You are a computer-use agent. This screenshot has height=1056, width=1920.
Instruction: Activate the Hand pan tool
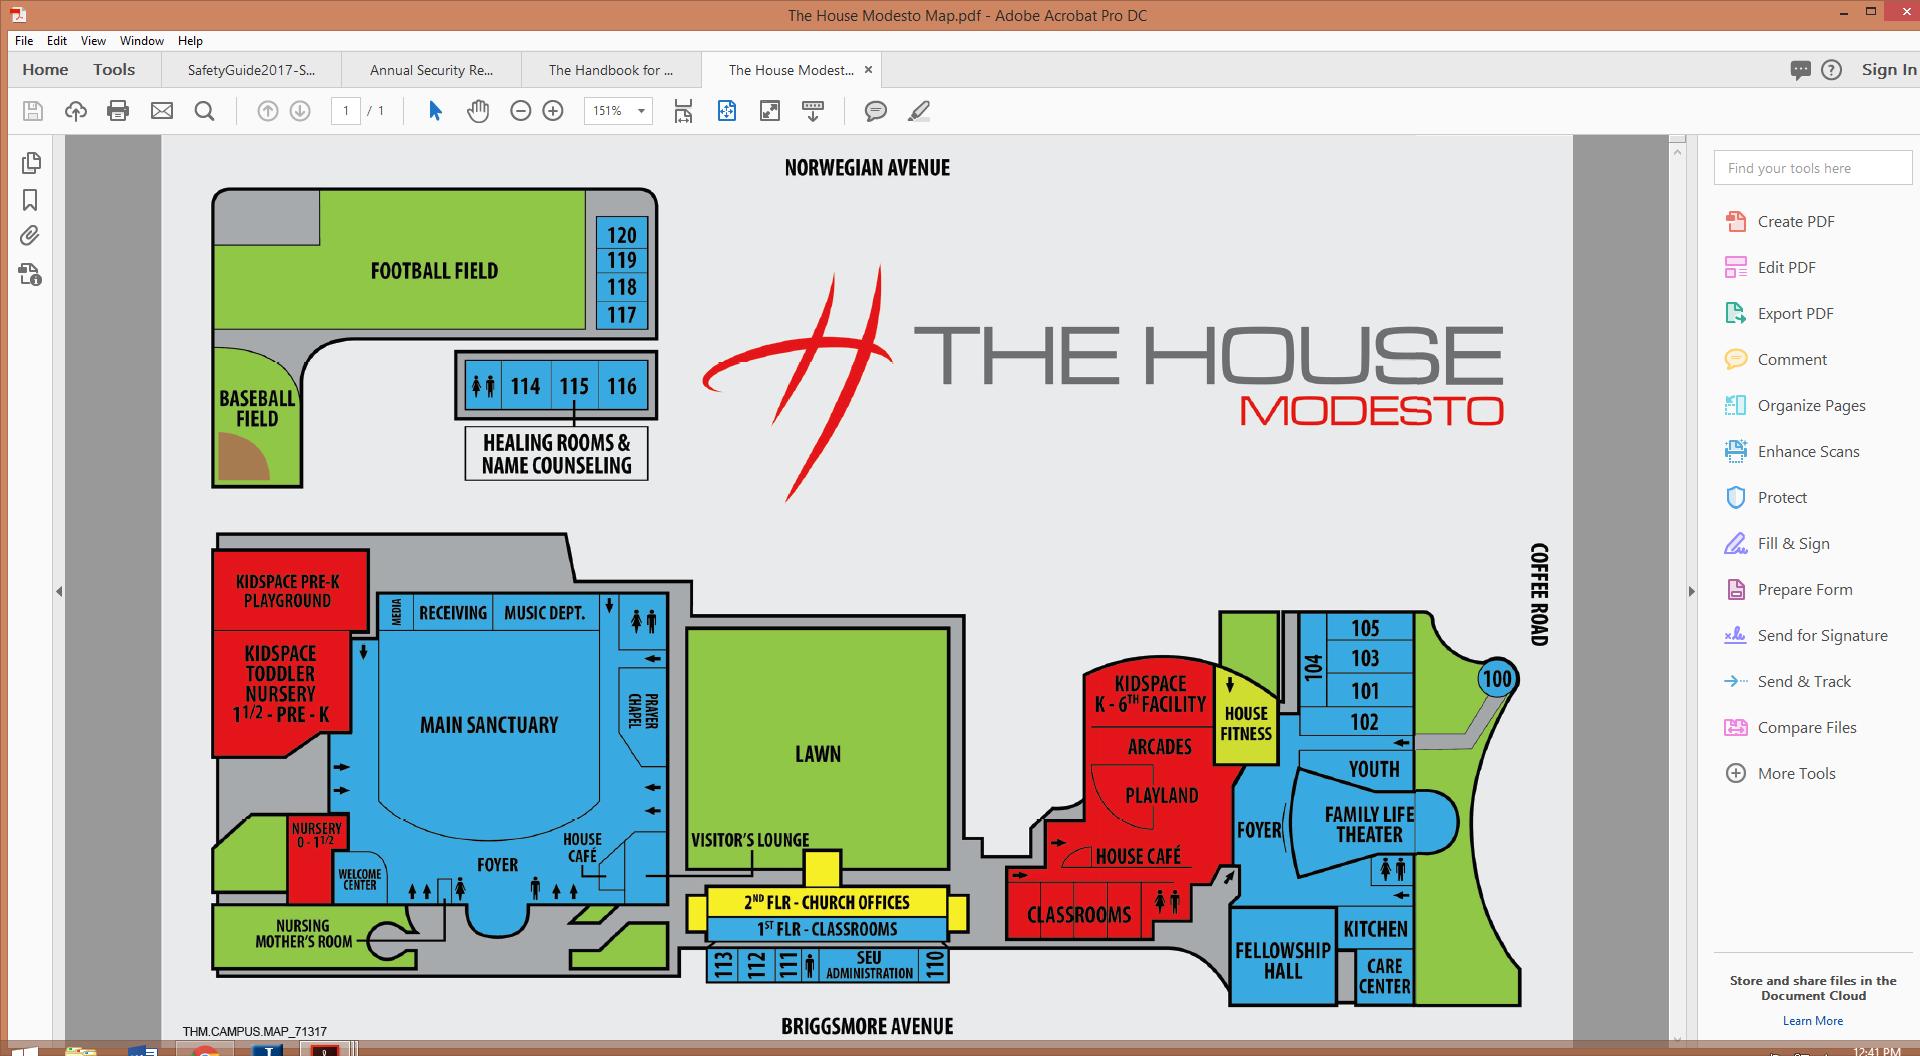[x=478, y=111]
